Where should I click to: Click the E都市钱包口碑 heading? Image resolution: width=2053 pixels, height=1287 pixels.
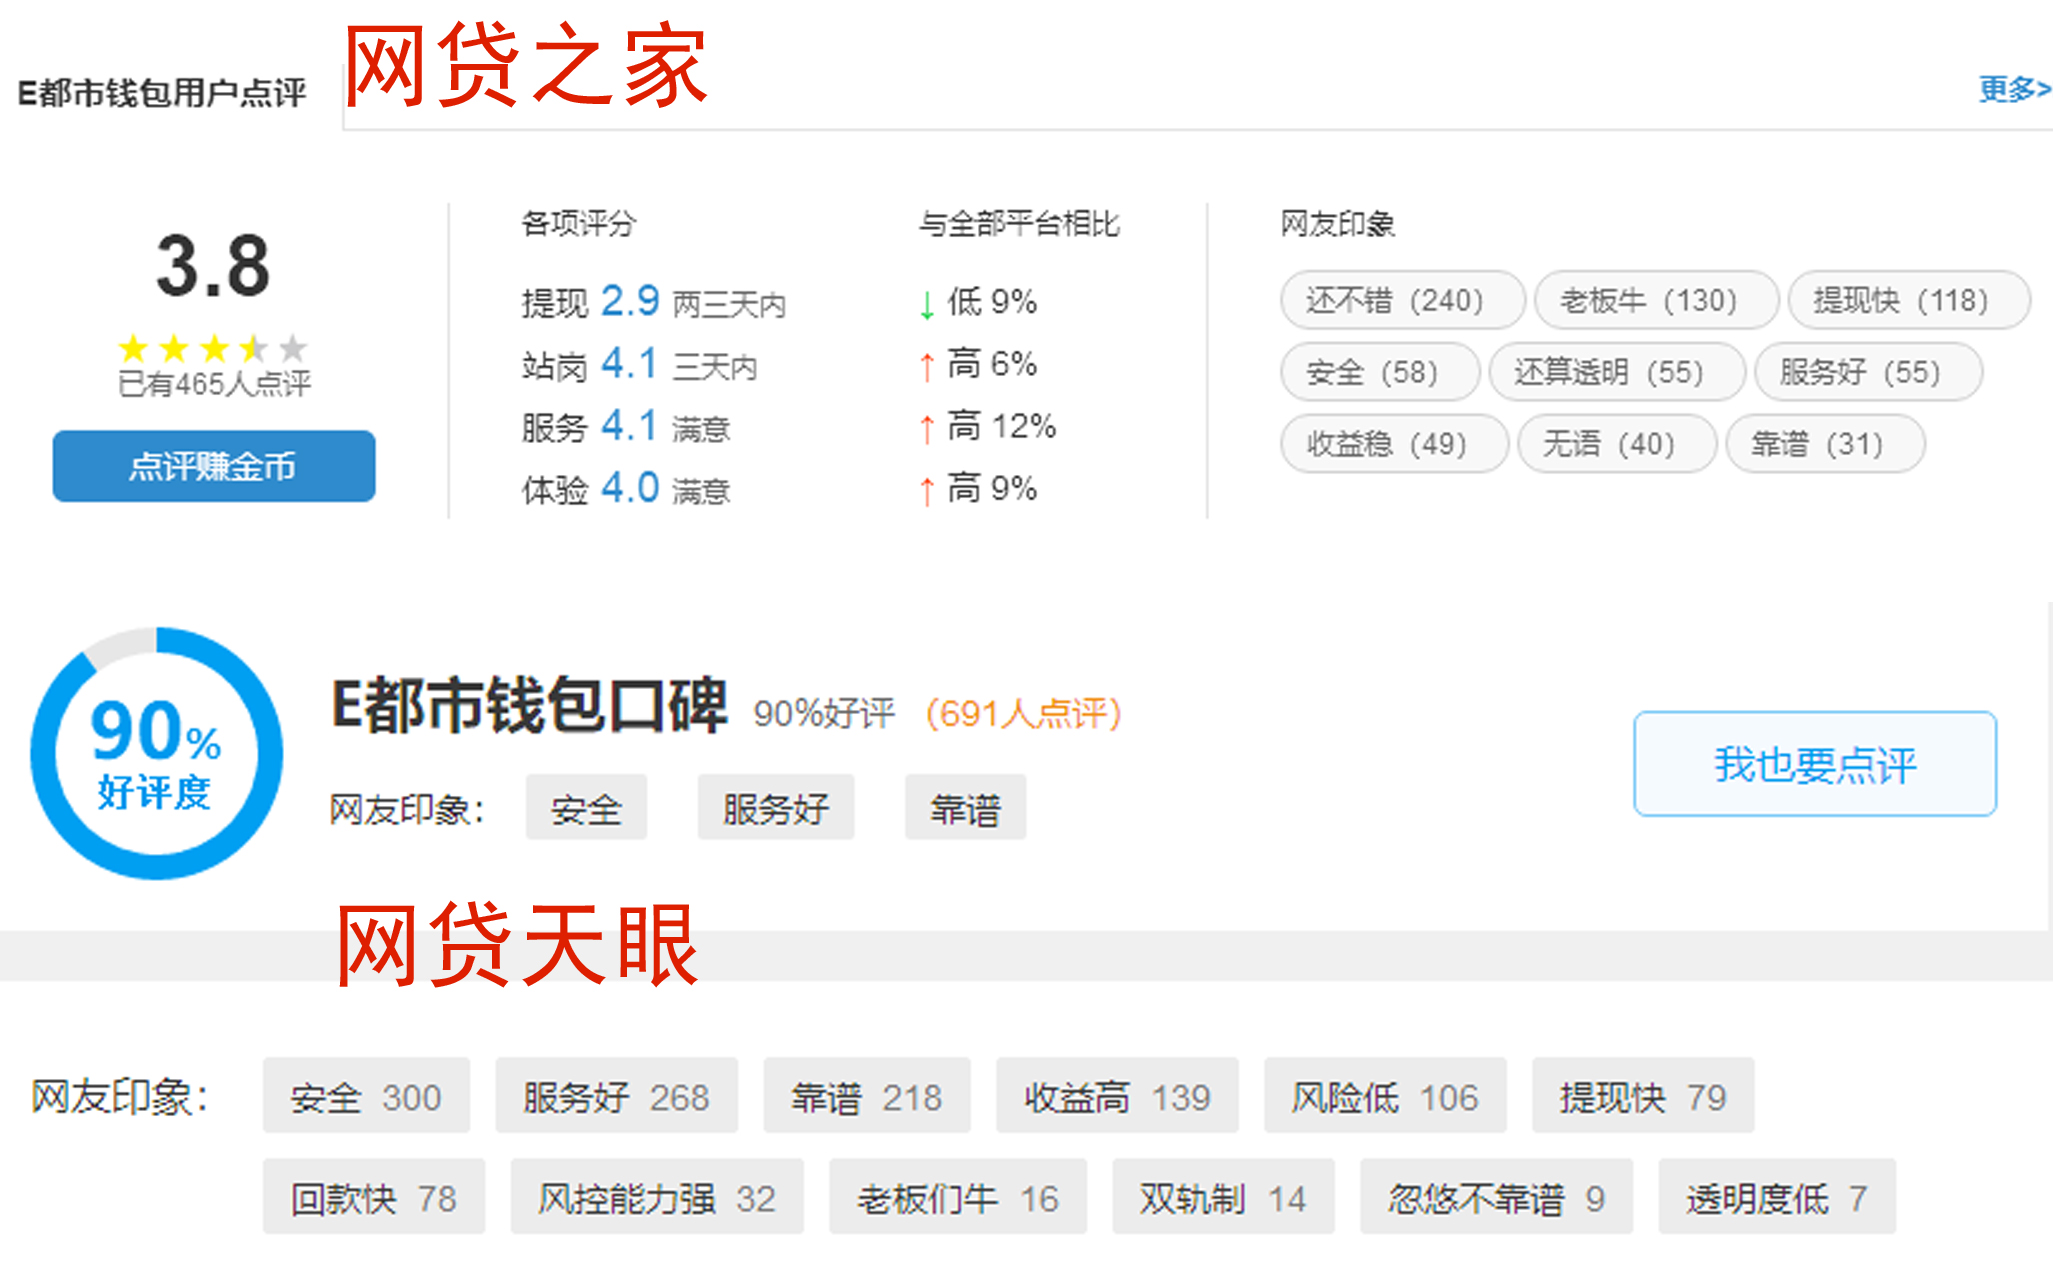click(530, 706)
